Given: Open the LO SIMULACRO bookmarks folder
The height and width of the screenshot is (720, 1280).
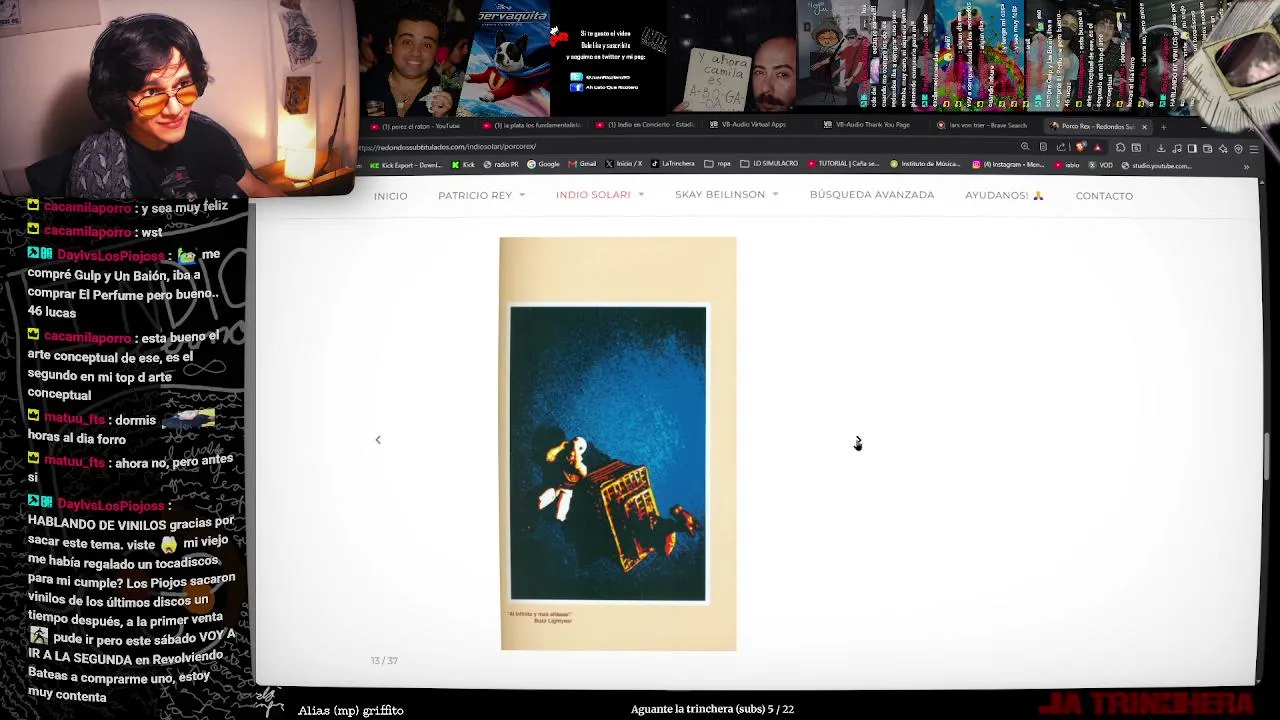Looking at the screenshot, I should (x=769, y=164).
